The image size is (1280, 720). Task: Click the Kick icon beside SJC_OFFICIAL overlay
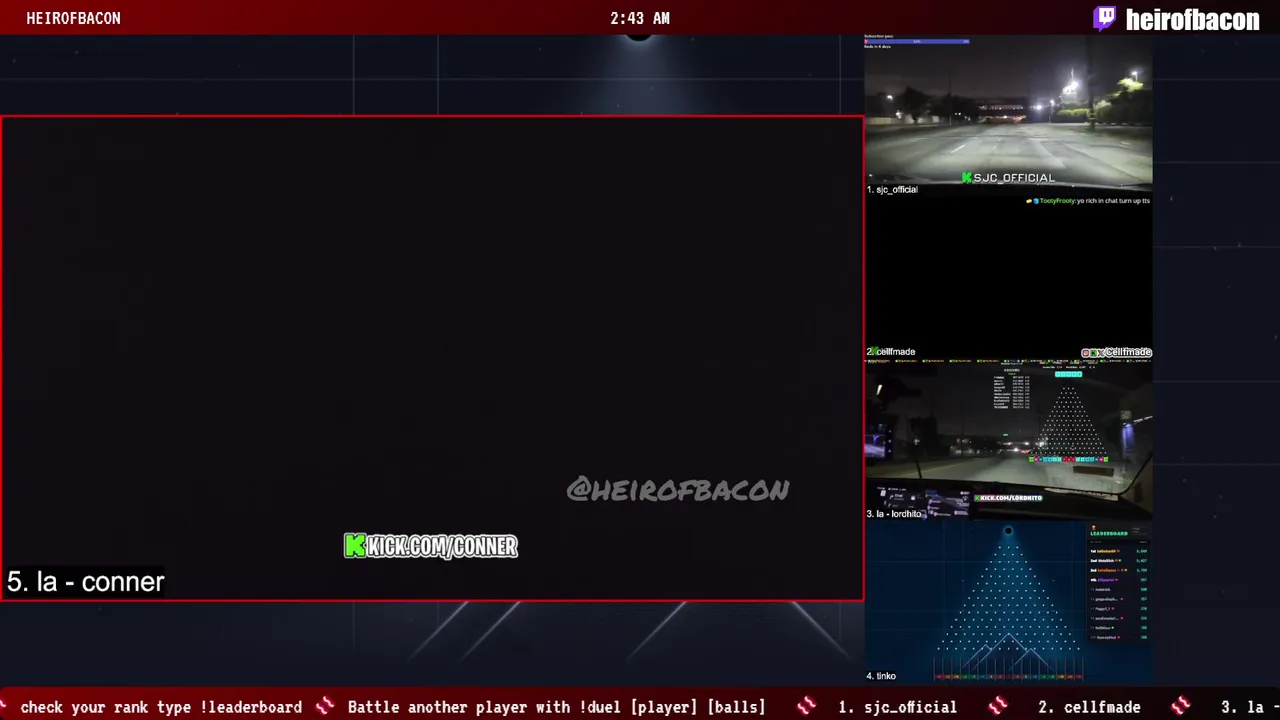point(966,178)
